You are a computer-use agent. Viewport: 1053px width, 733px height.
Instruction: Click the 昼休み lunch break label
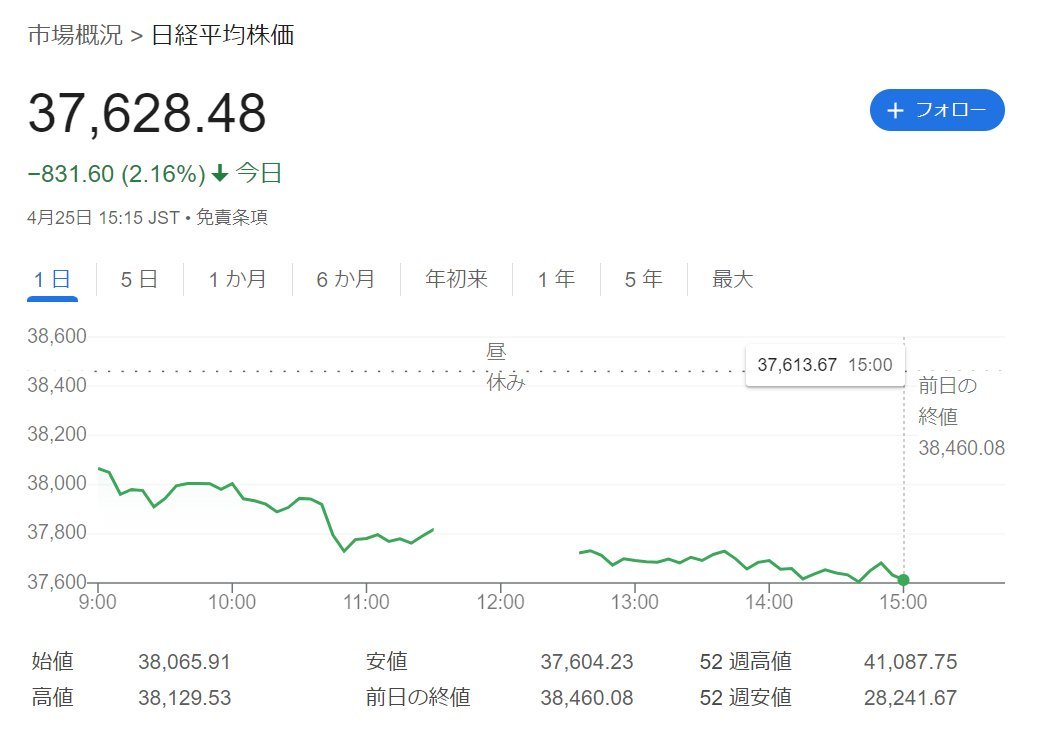tap(505, 367)
